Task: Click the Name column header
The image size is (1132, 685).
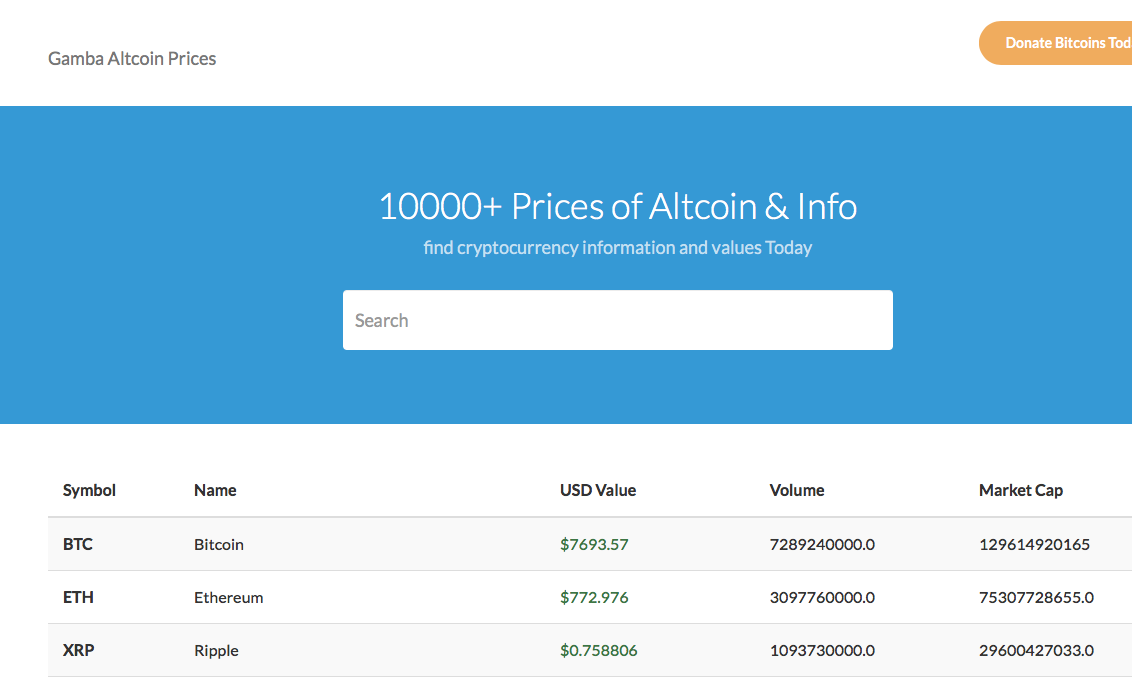Action: pos(215,490)
